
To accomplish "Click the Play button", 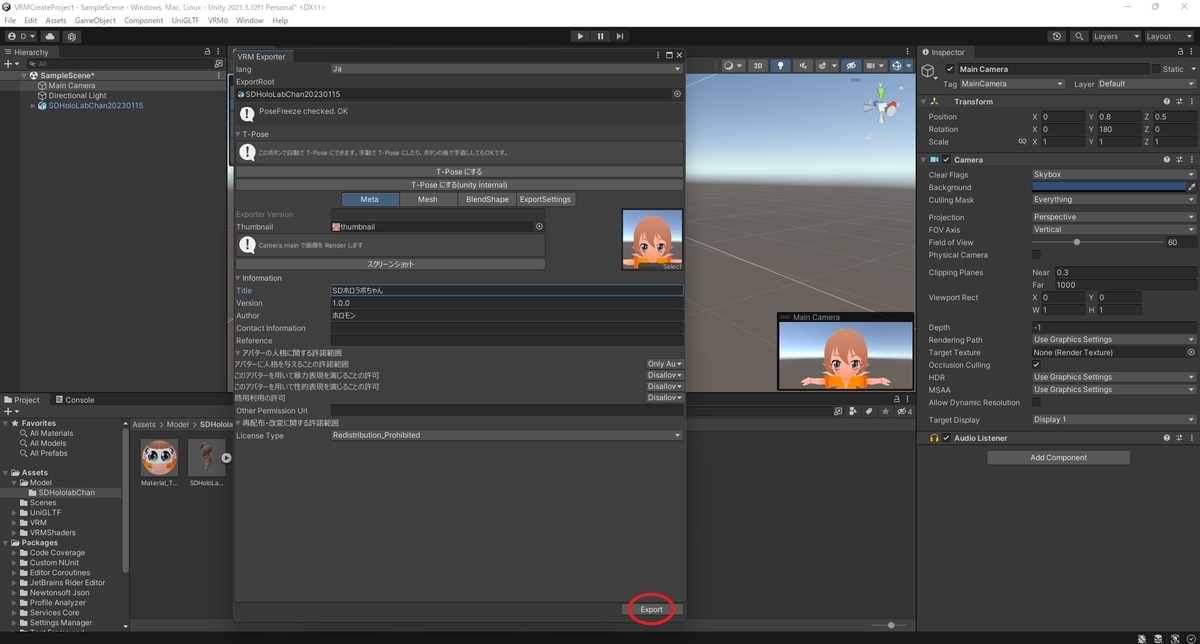I will pos(580,36).
